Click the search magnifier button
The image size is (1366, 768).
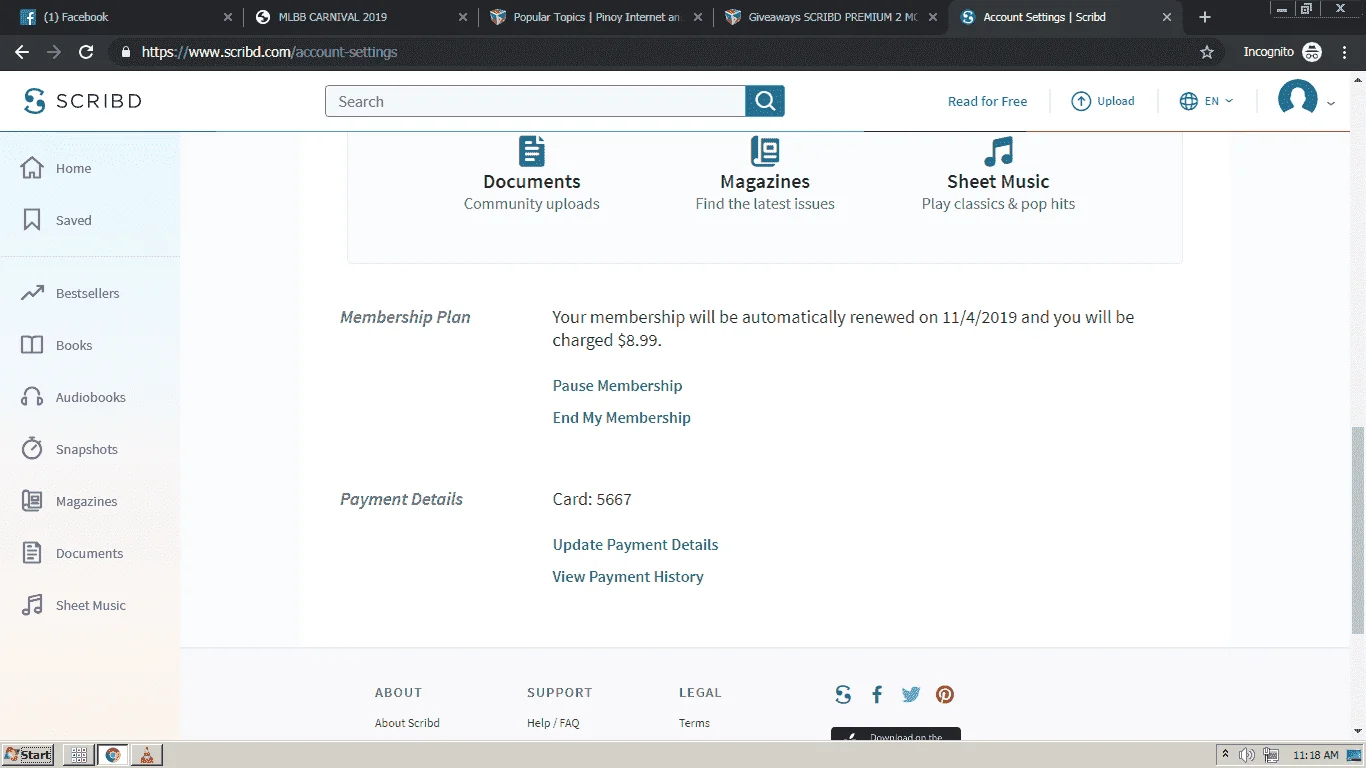coord(765,101)
